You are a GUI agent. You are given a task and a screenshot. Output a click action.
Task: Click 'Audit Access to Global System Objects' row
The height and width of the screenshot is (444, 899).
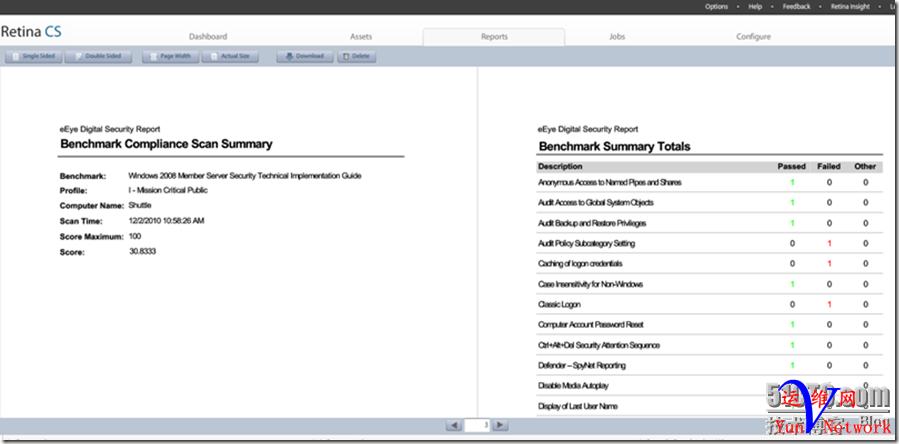(x=710, y=202)
